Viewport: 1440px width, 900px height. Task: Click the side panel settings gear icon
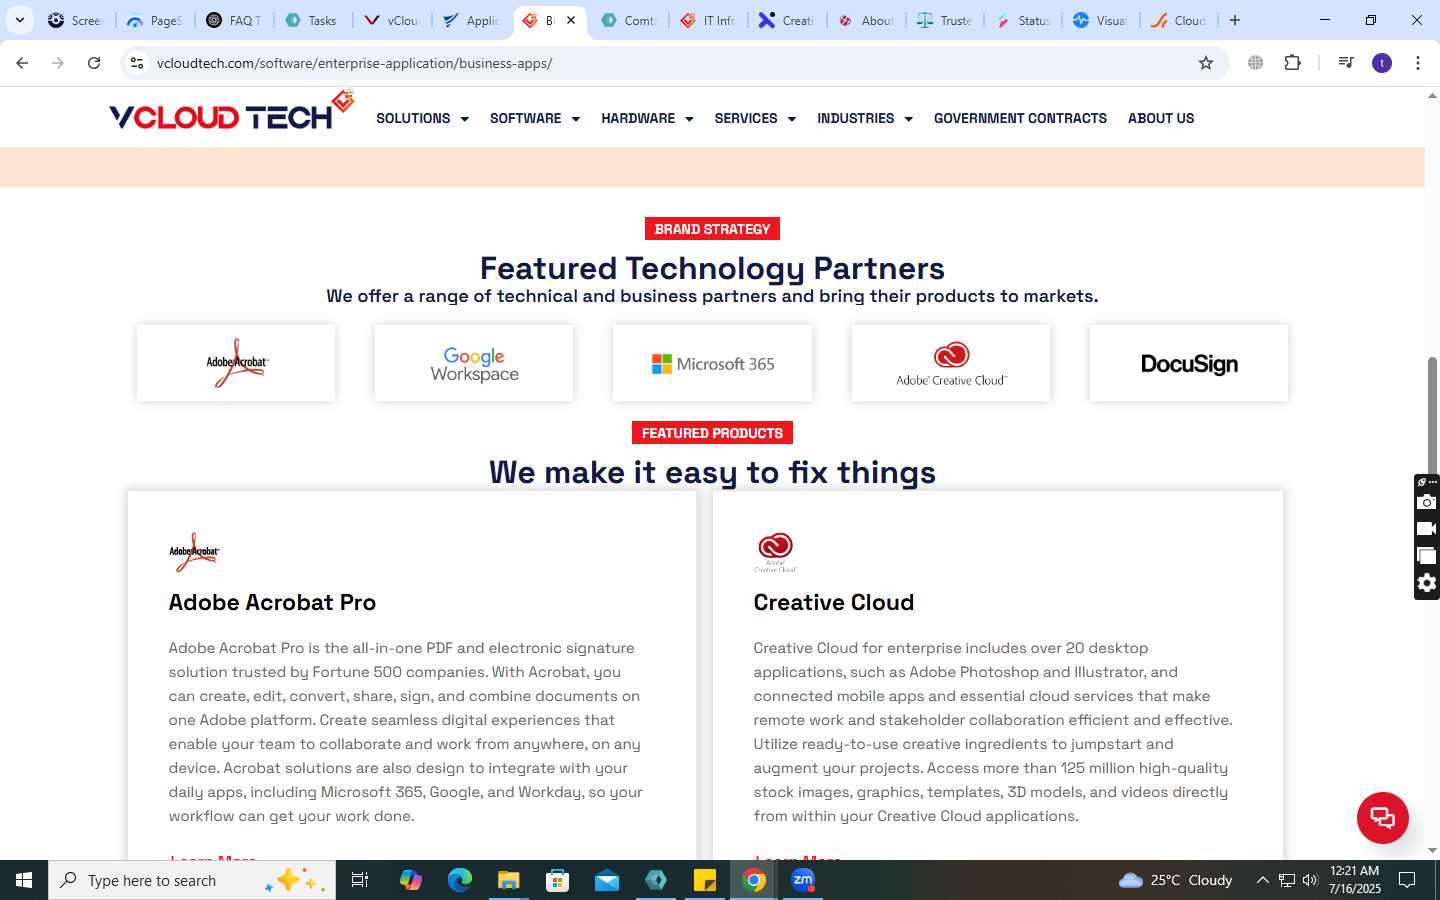[x=1427, y=583]
